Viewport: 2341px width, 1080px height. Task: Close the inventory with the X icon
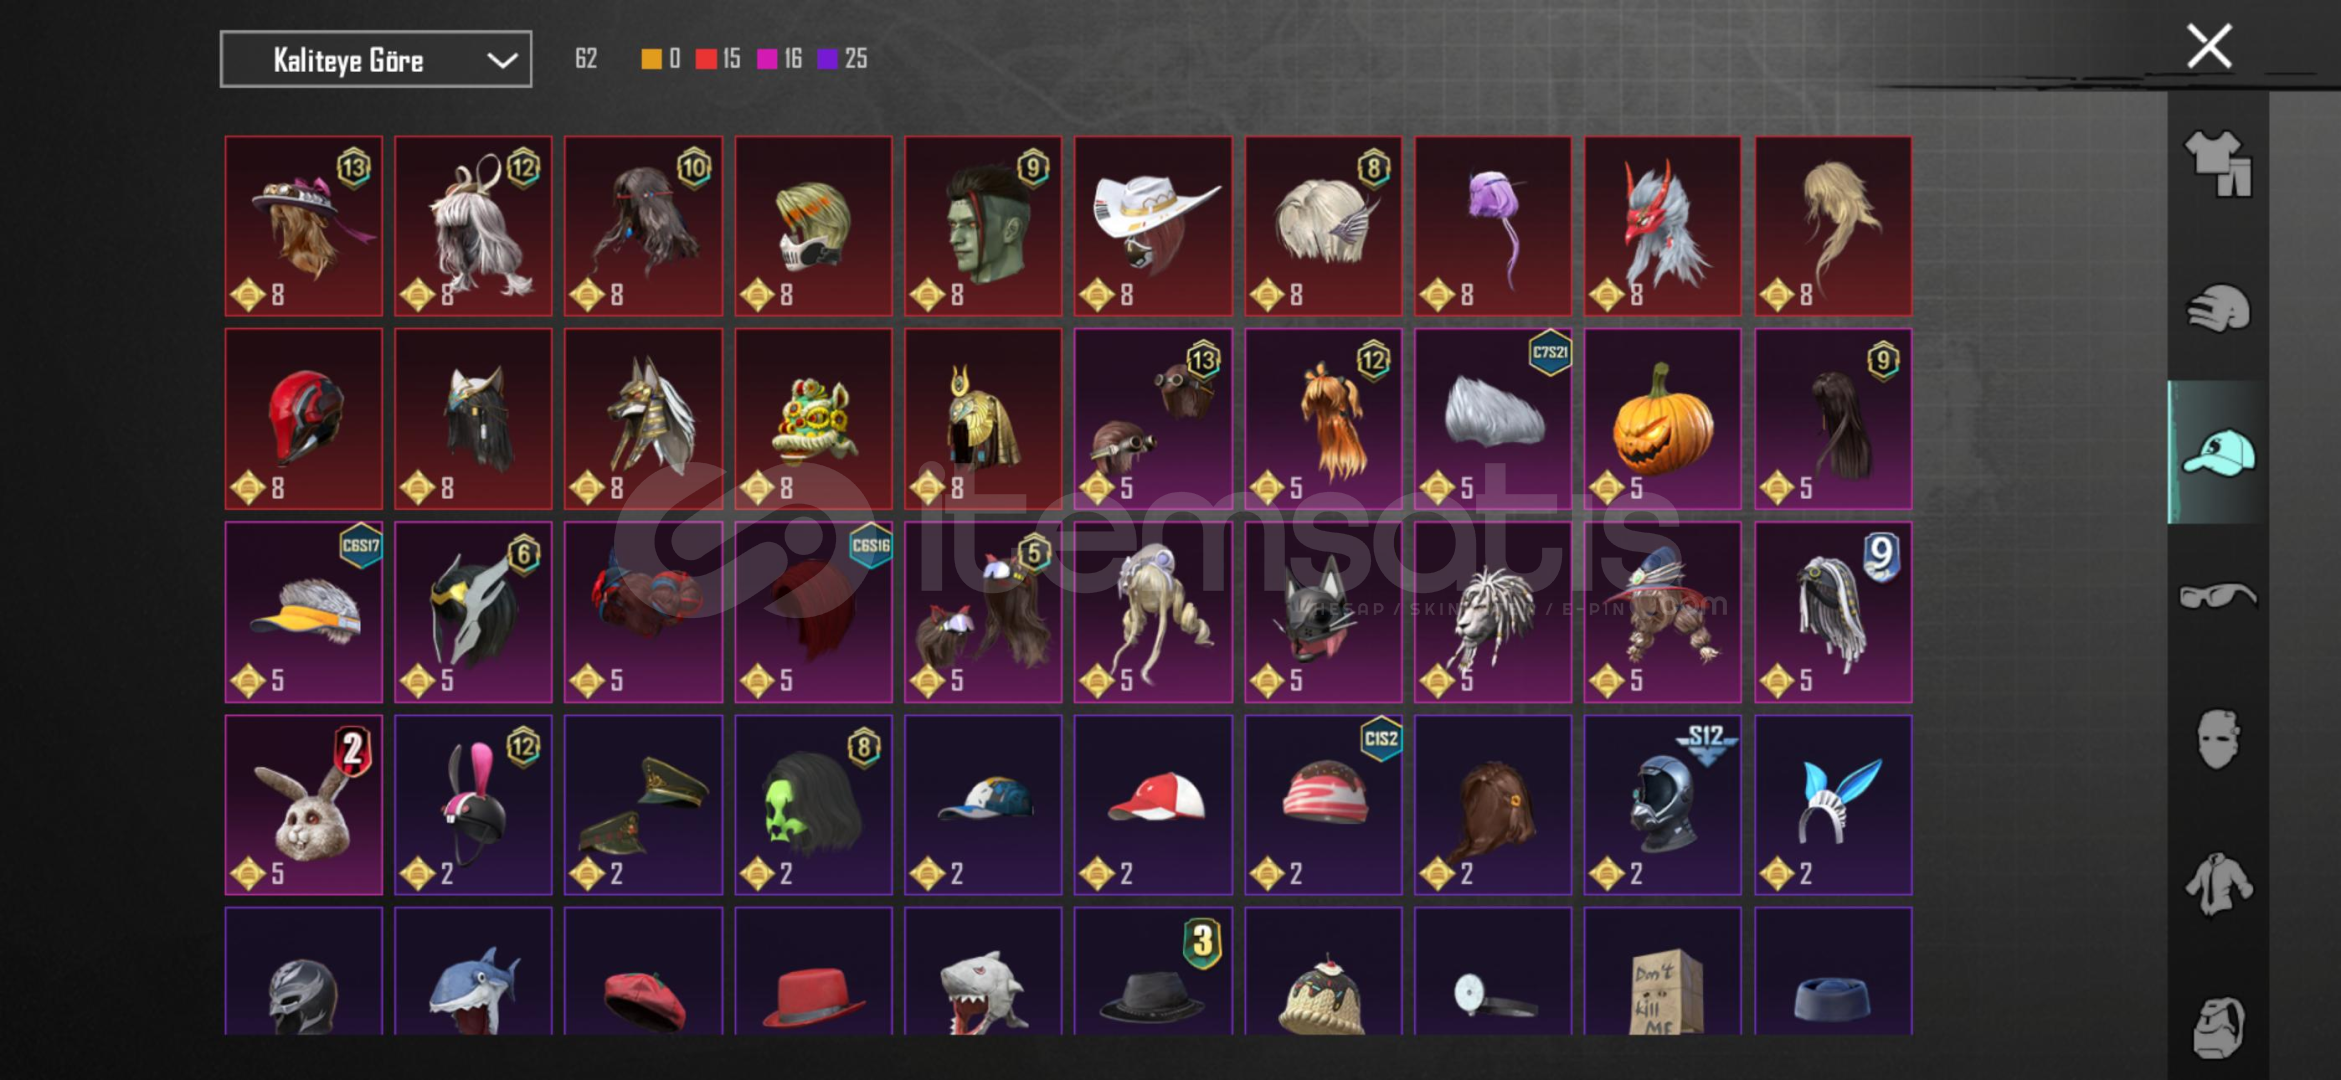2209,46
